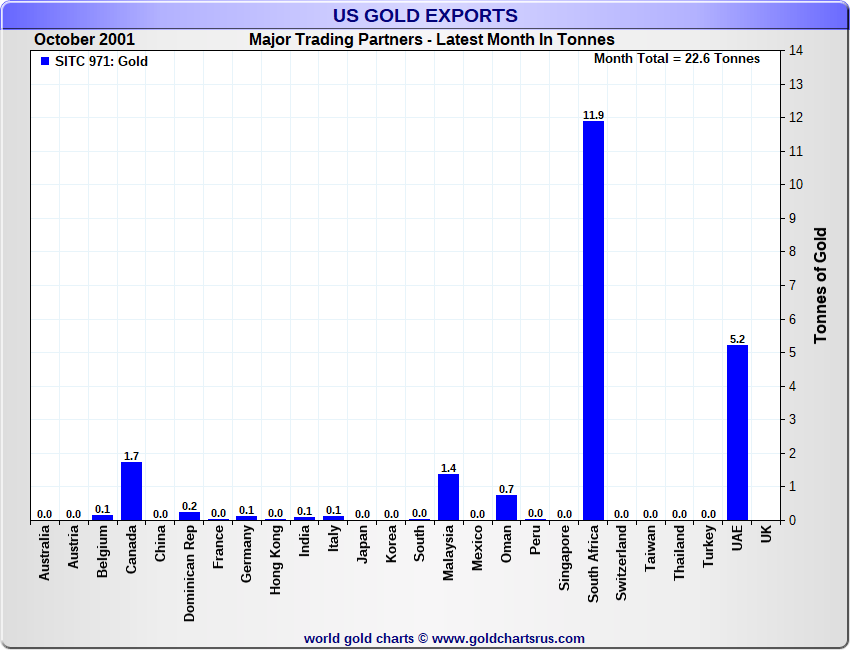
Task: Click the 'Austria' axis label
Action: click(73, 546)
